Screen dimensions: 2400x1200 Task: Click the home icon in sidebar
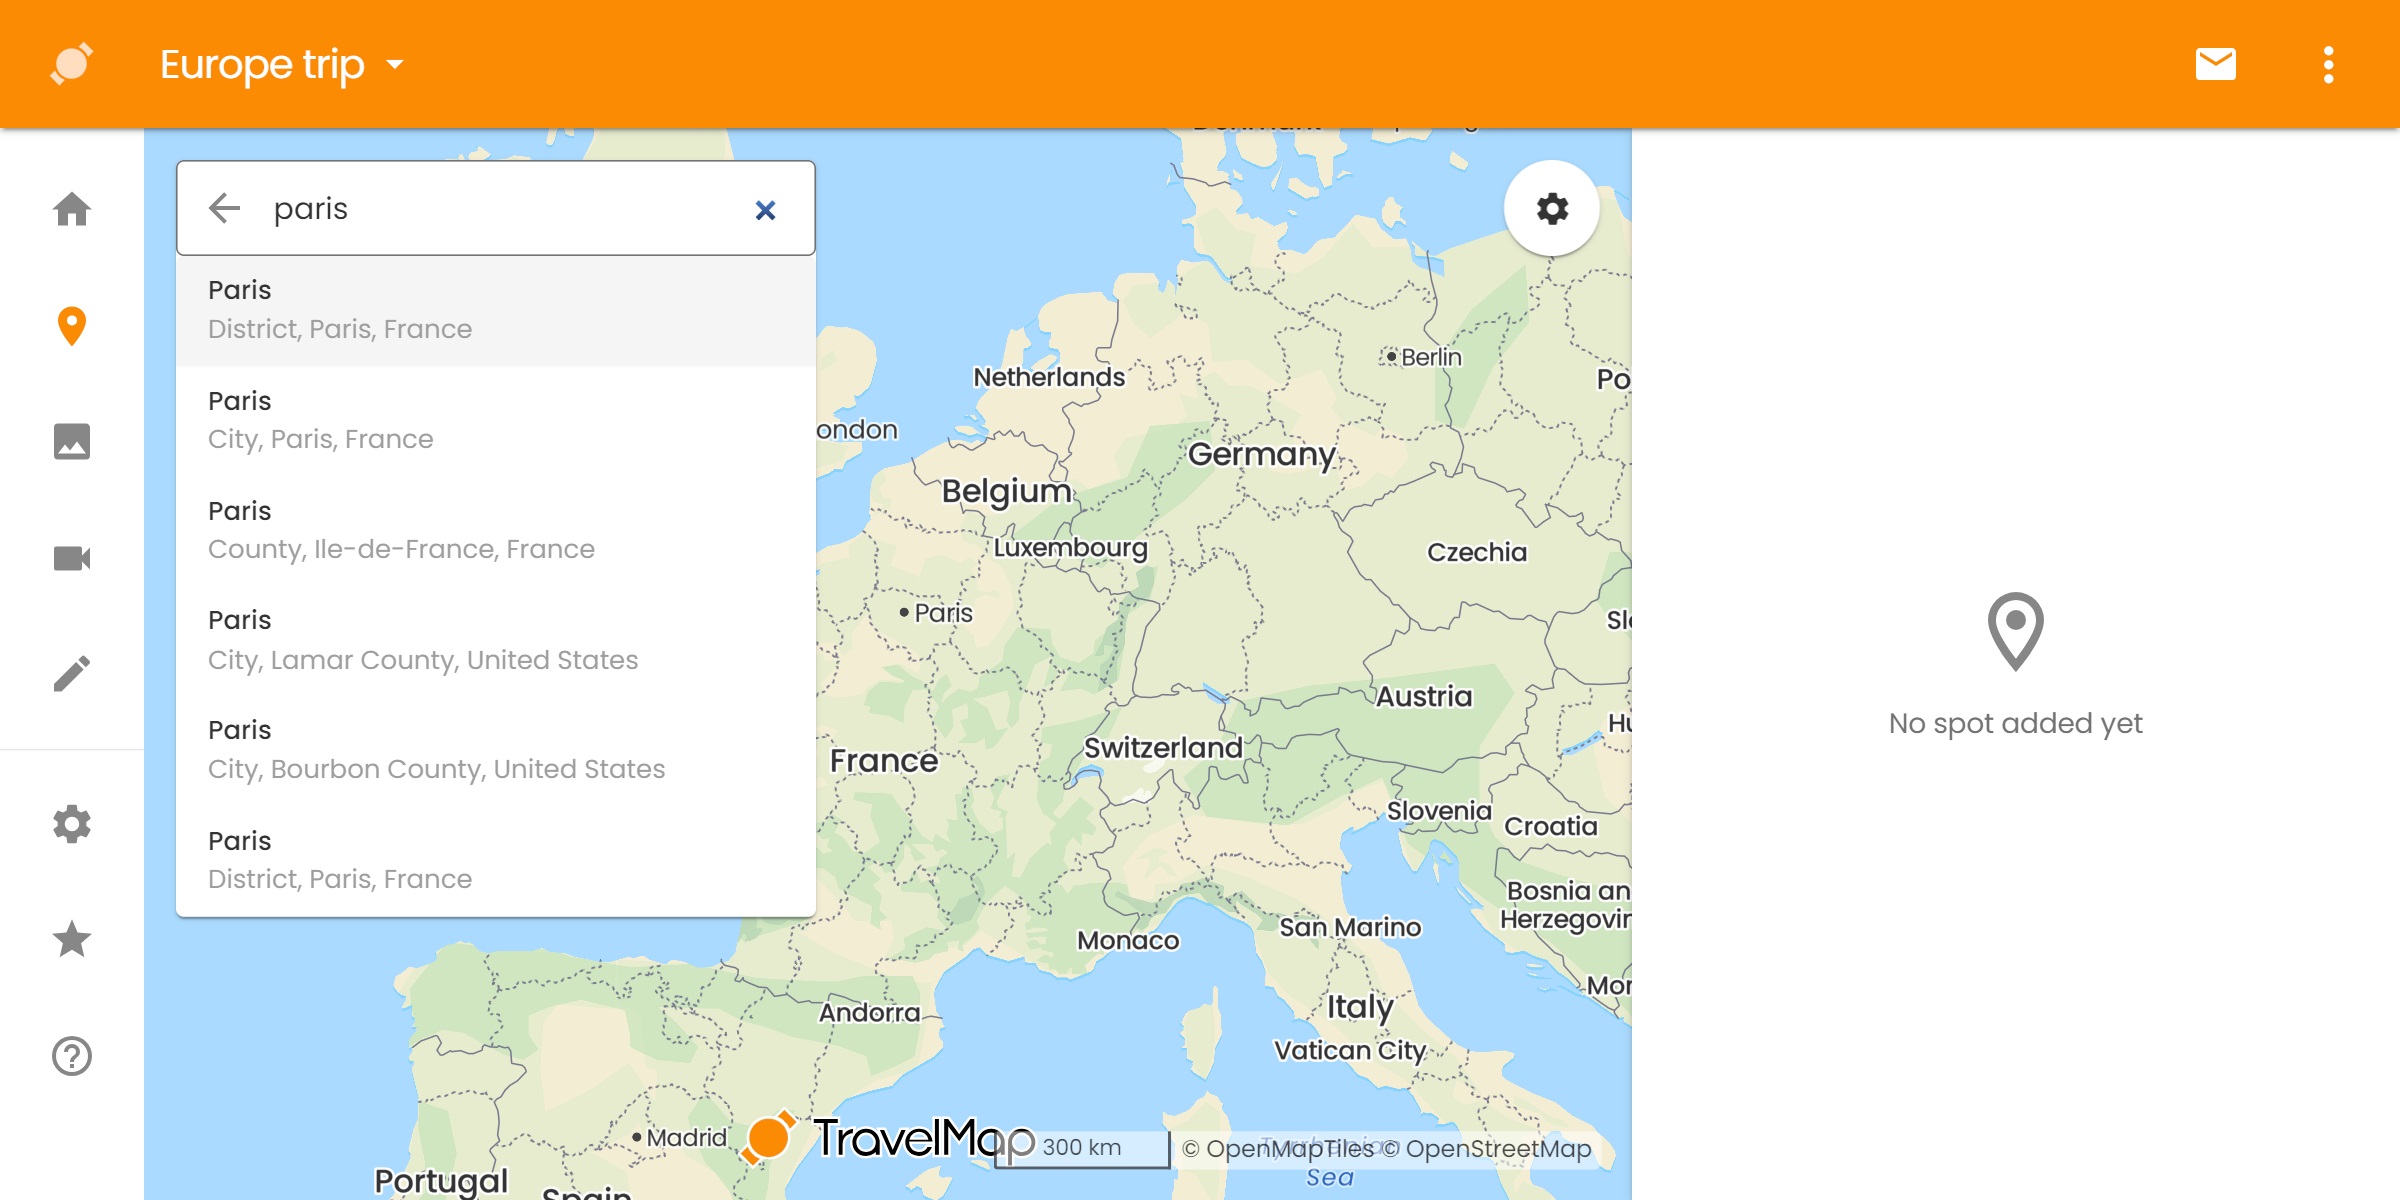click(72, 209)
